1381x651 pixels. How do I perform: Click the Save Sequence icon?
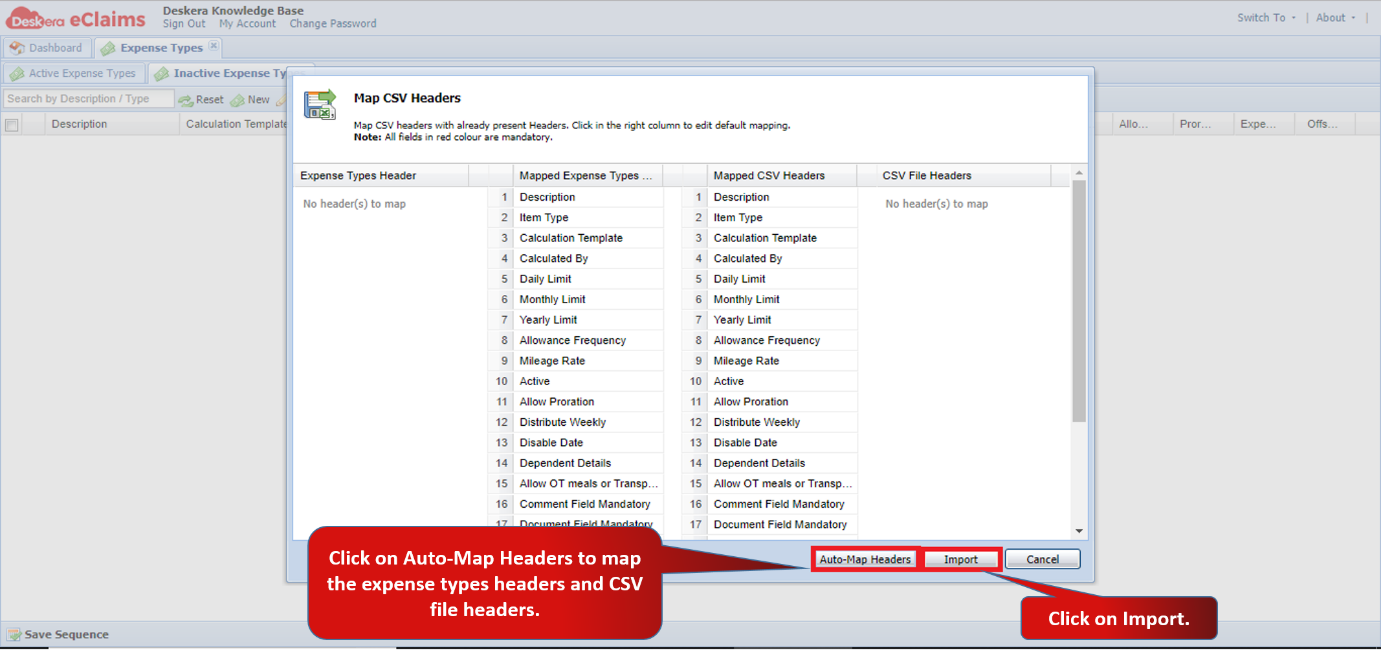14,635
